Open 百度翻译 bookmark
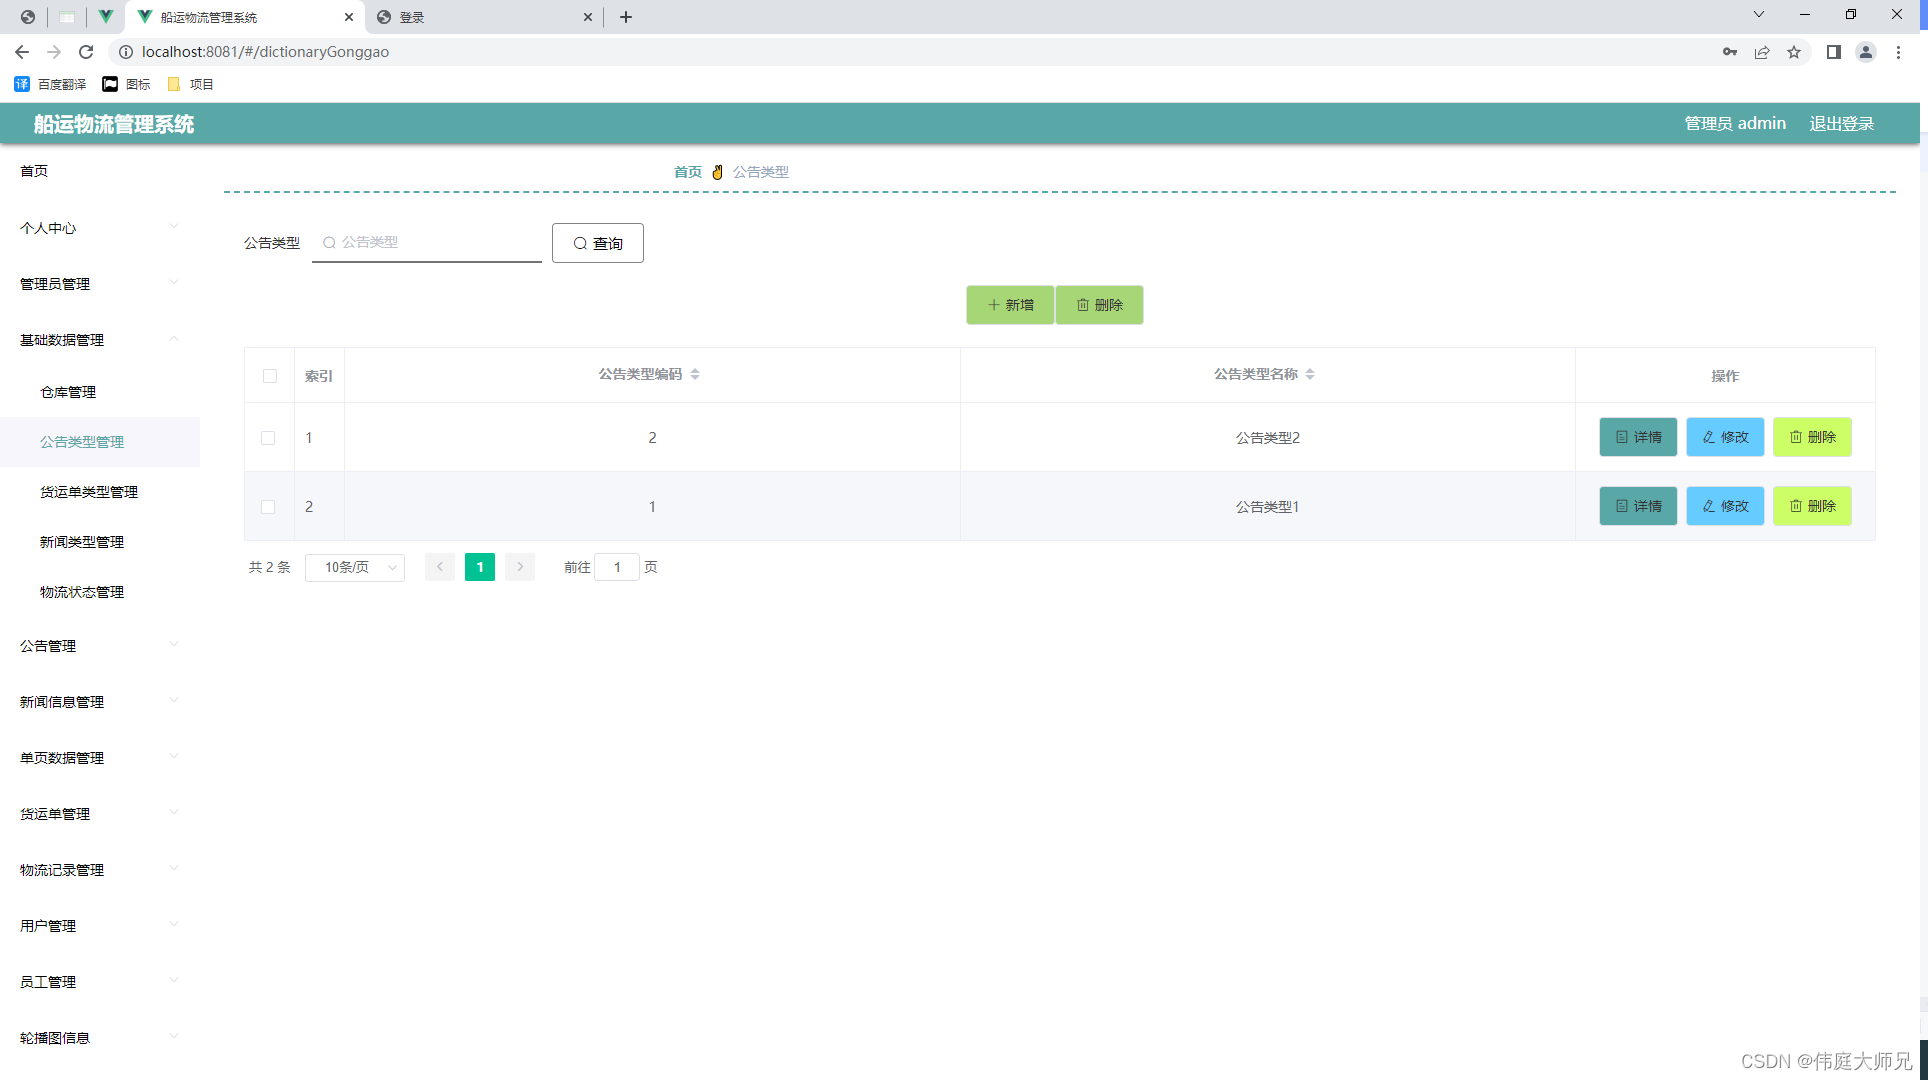This screenshot has width=1928, height=1080. [x=50, y=84]
